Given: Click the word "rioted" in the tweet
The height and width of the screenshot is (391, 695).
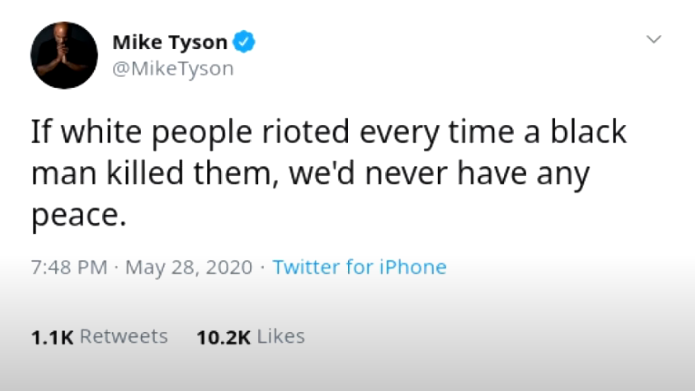Looking at the screenshot, I should [x=306, y=132].
